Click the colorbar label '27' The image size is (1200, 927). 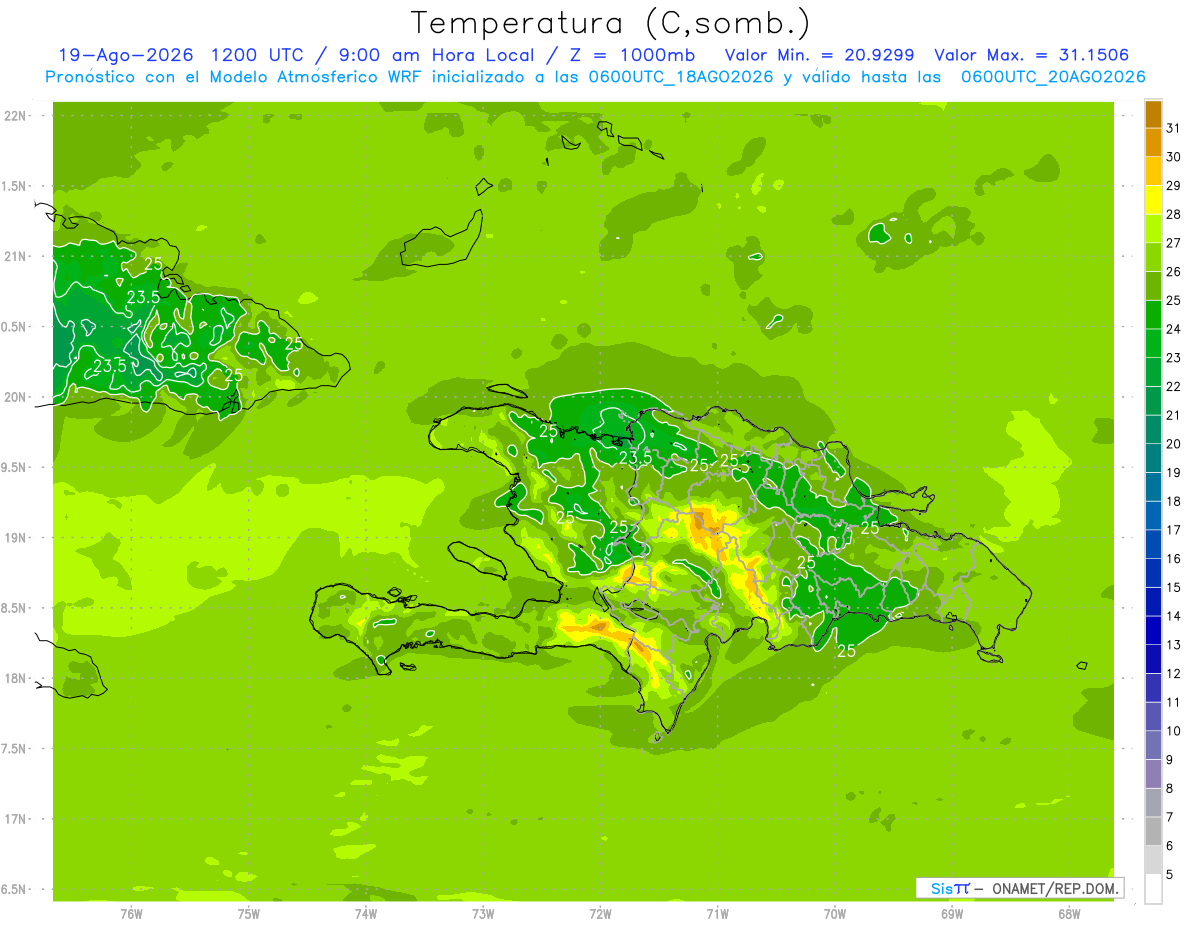[x=1174, y=243]
